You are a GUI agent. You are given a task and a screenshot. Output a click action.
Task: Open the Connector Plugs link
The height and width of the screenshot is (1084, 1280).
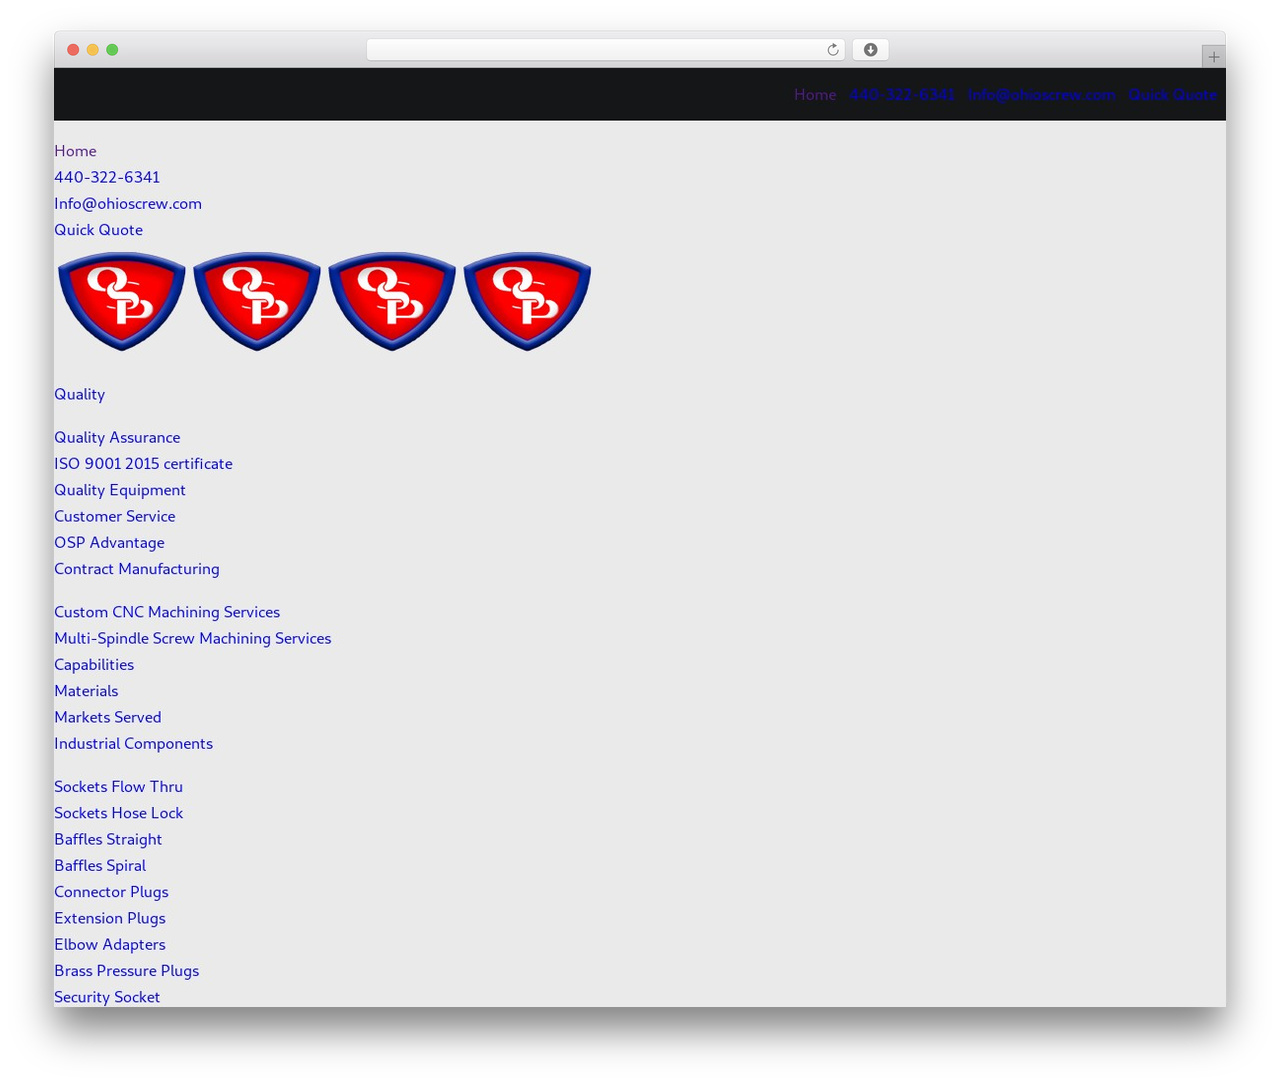pyautogui.click(x=111, y=892)
